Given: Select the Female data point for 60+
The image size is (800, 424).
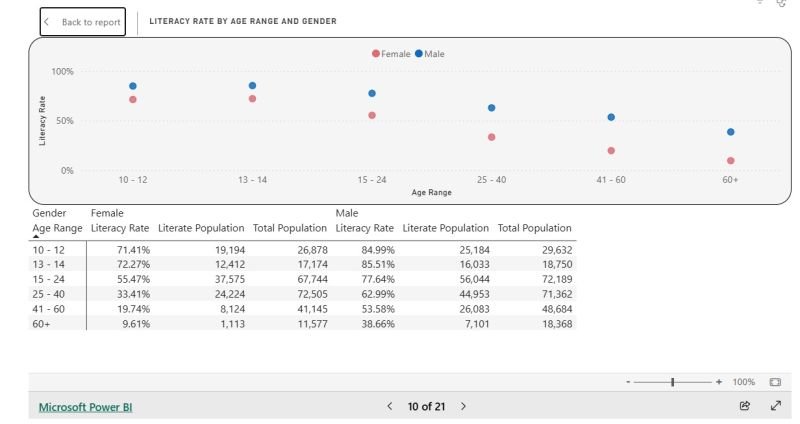Looking at the screenshot, I should click(731, 160).
